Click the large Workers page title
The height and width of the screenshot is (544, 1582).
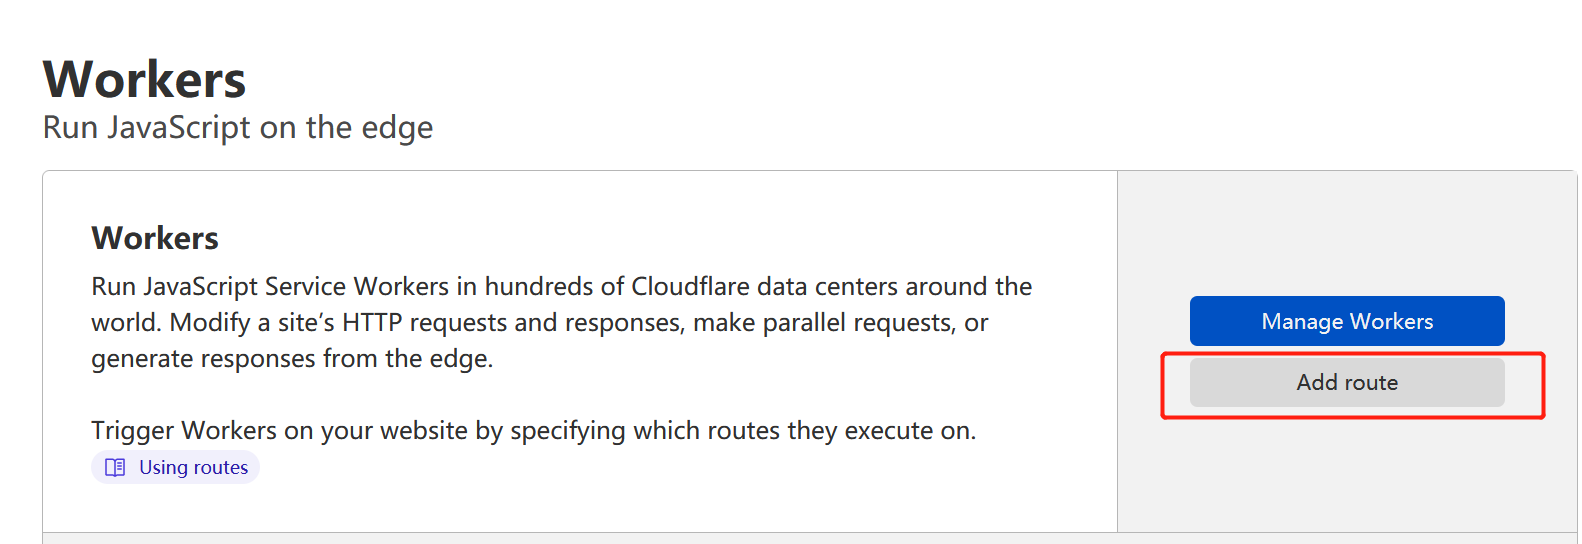click(144, 80)
